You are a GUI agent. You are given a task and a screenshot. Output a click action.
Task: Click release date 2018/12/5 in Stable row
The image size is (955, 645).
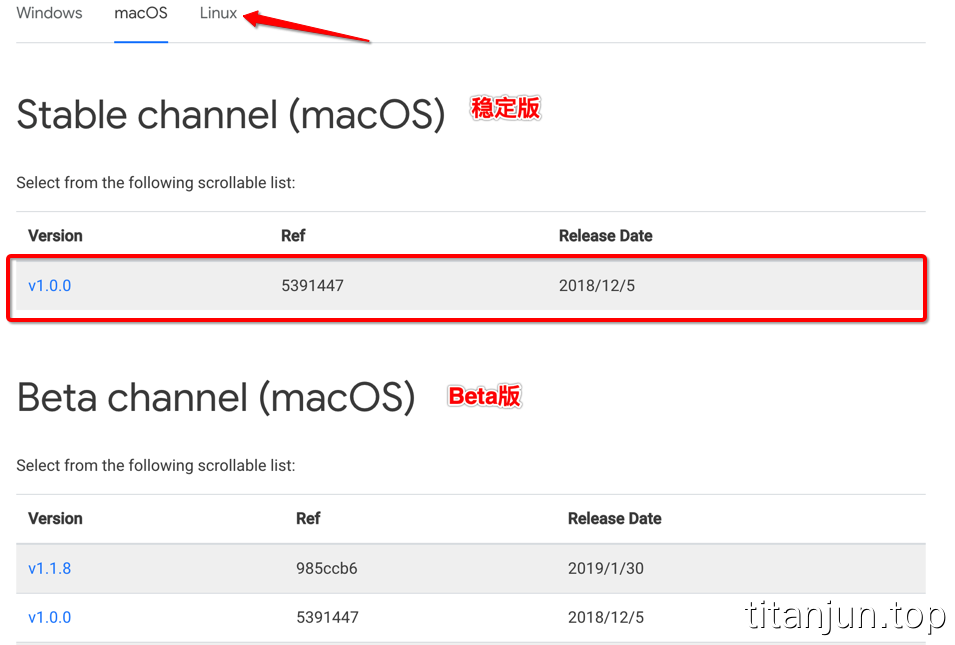(x=597, y=286)
